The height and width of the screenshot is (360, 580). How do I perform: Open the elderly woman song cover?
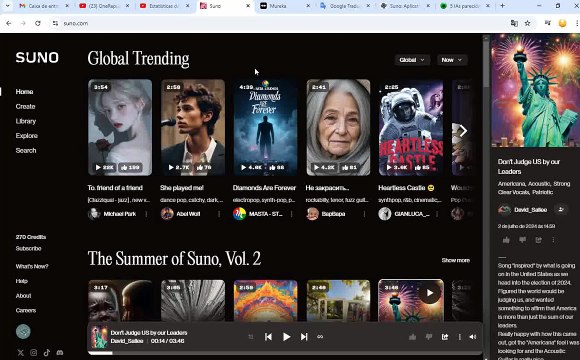tap(338, 127)
